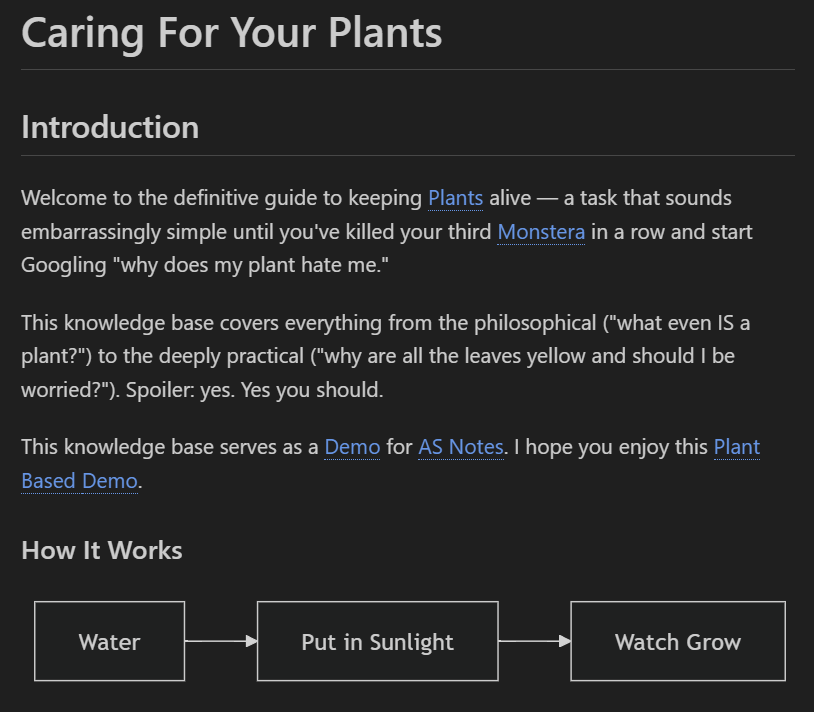Screen dimensions: 814x712
Task: Click the Caring For Your Plants title
Action: click(231, 33)
